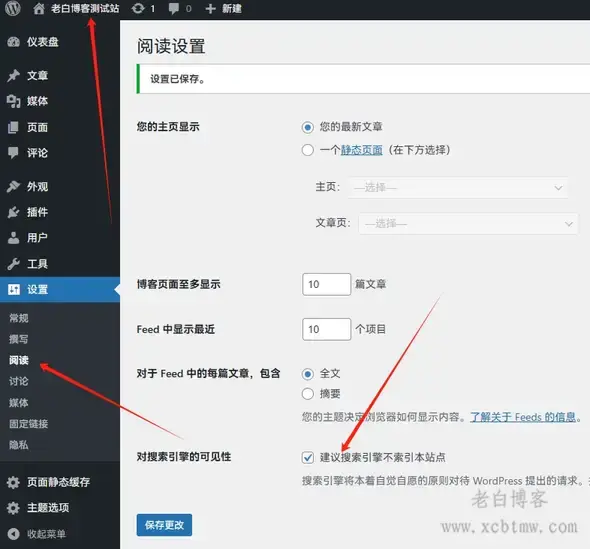Screen dimensions: 590x549
Task: Click the 保存更改 button
Action: tap(164, 525)
